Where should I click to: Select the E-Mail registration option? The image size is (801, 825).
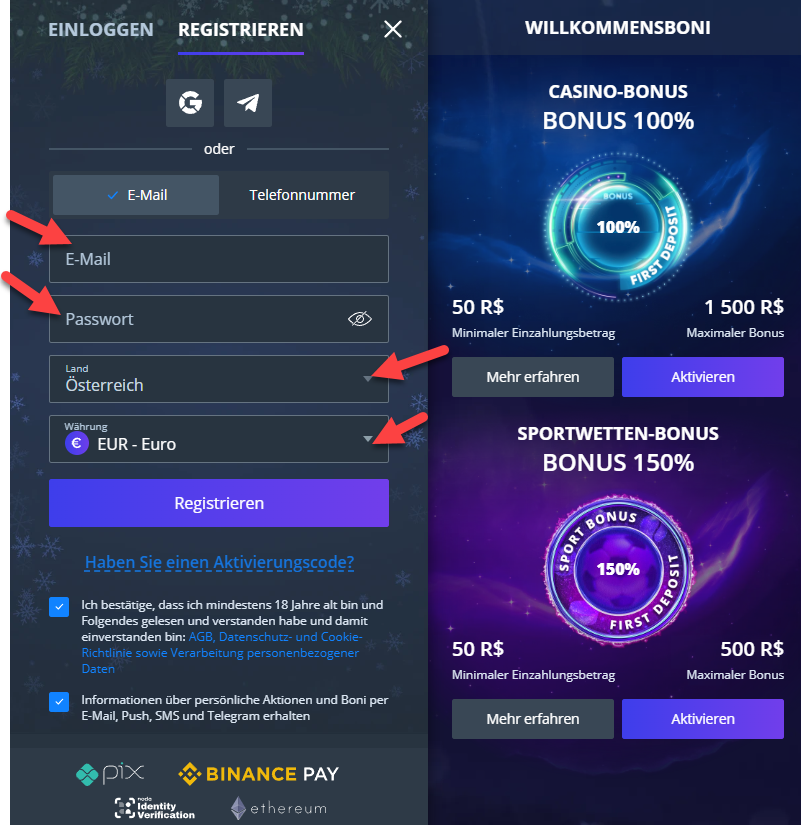[x=136, y=195]
